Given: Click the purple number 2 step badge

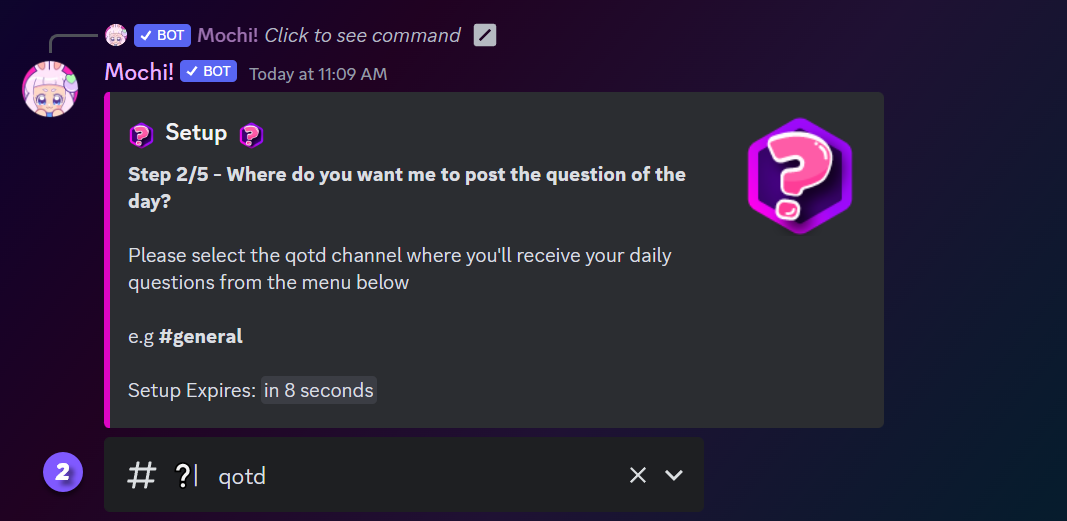Looking at the screenshot, I should click(62, 472).
